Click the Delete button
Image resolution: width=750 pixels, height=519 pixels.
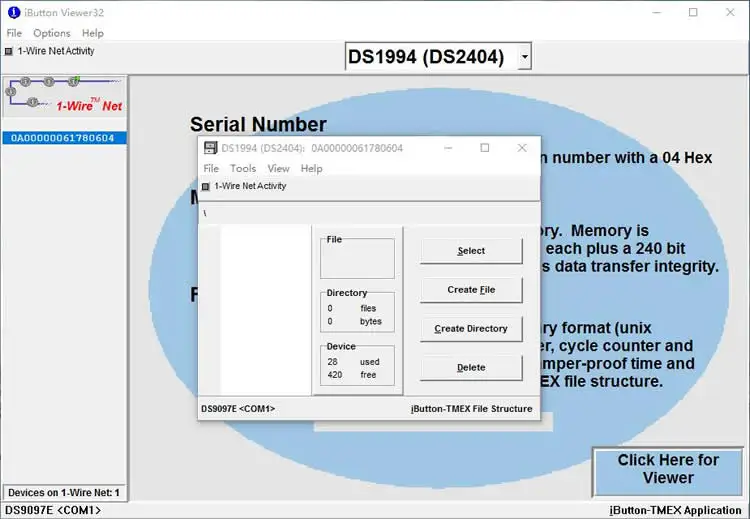click(471, 367)
